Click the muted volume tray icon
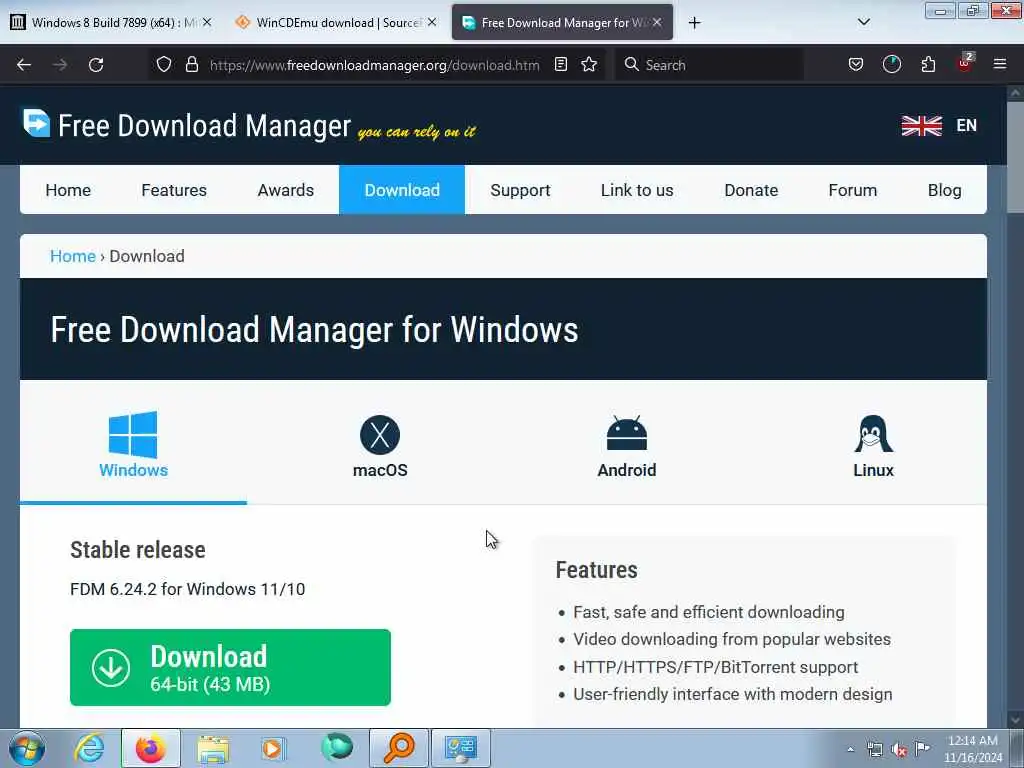The width and height of the screenshot is (1024, 768). (x=899, y=750)
